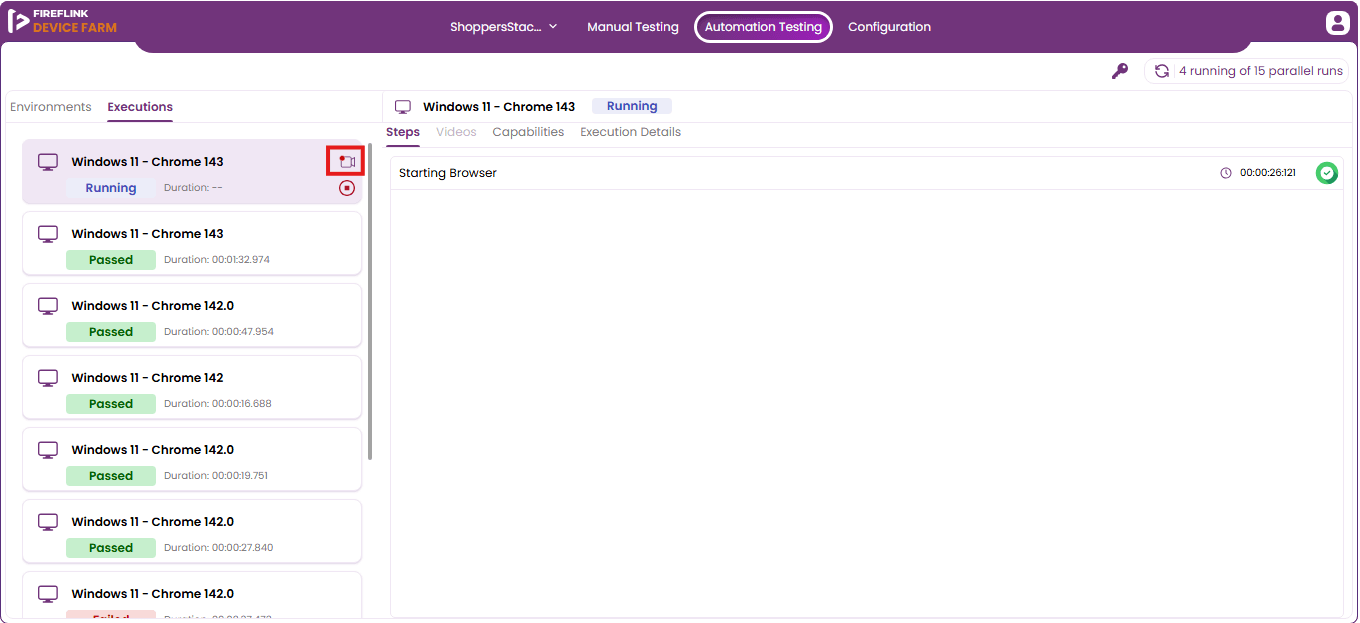The height and width of the screenshot is (623, 1360).
Task: Open the ShoppersStac project dropdown
Action: point(504,27)
